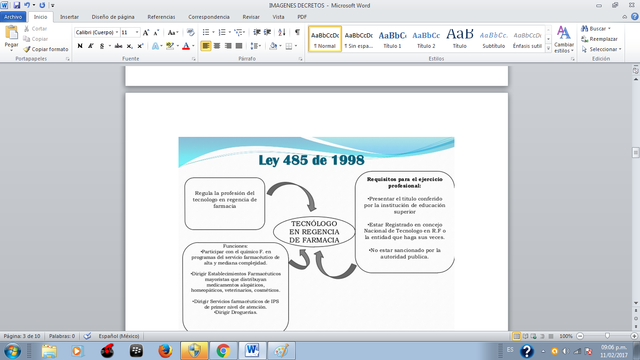Image resolution: width=640 pixels, height=360 pixels.
Task: Click the Undo icon
Action: [x=27, y=5]
